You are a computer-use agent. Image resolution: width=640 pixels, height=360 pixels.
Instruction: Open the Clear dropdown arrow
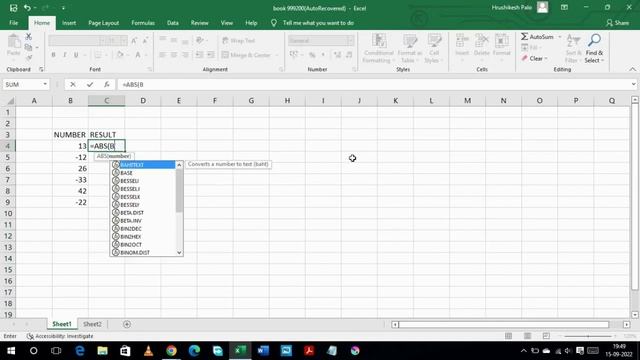click(x=546, y=59)
